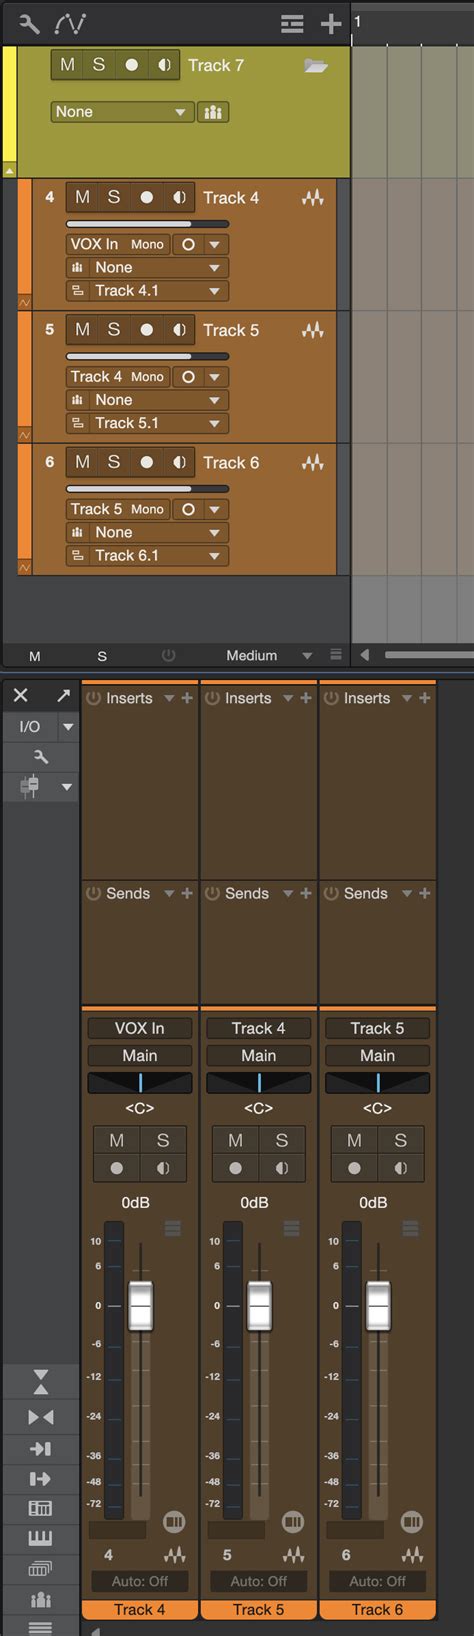Screen dimensions: 474x1636
Task: Open the I/O panel in mixer
Action: click(x=29, y=727)
